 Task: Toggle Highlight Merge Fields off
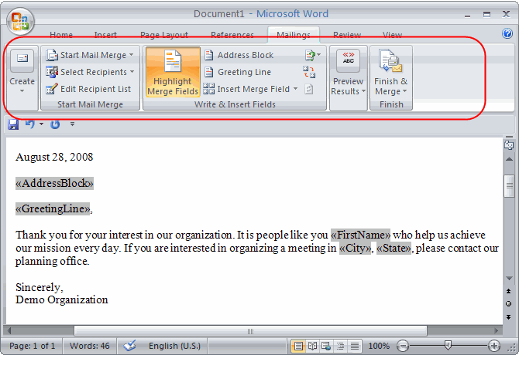point(173,72)
